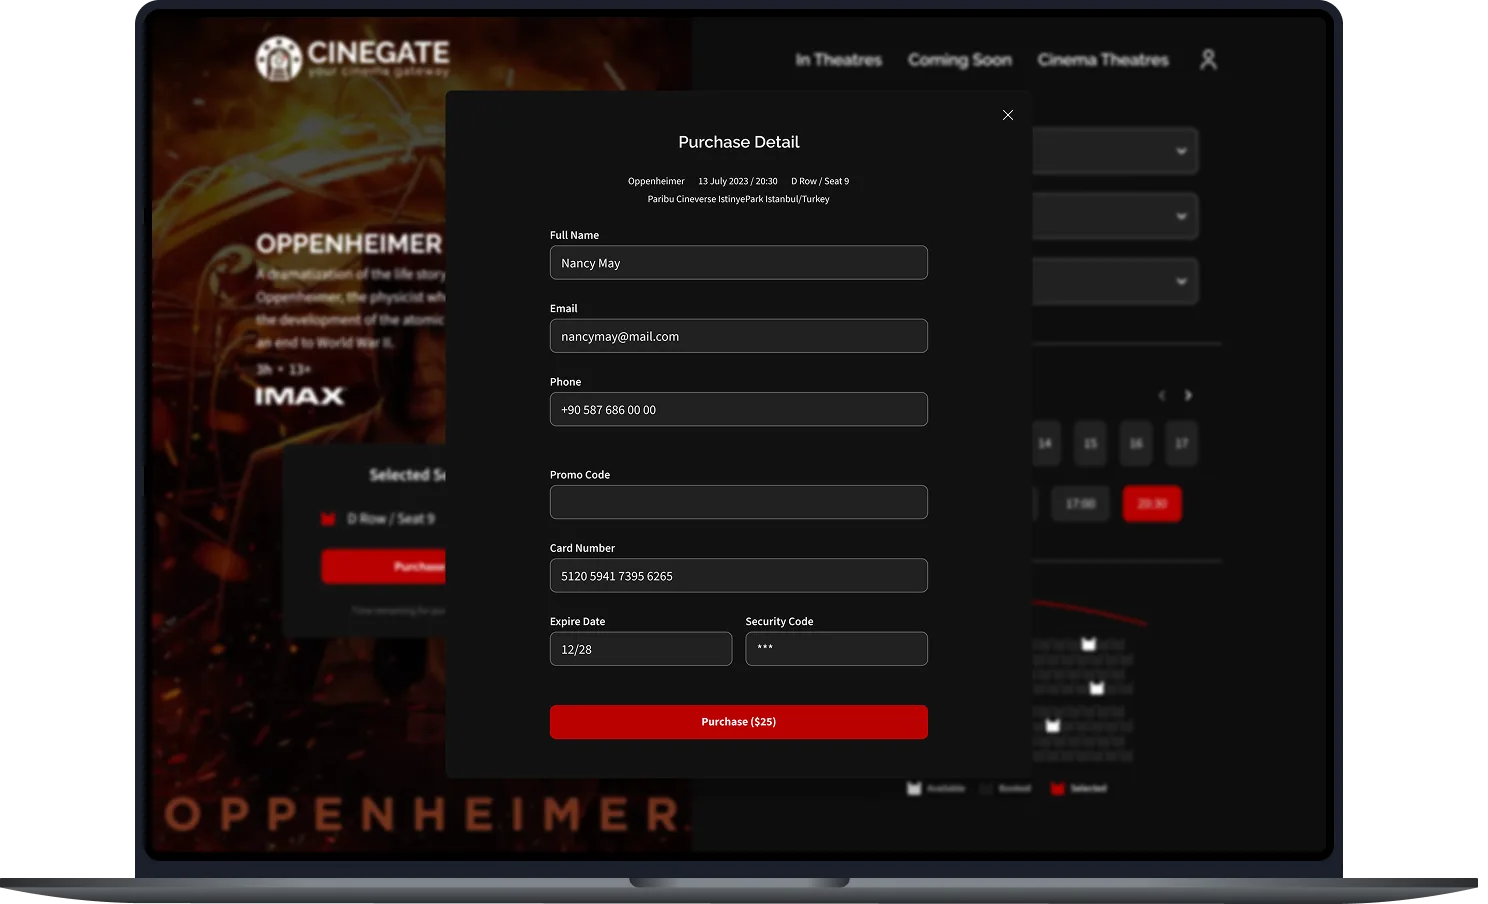This screenshot has height=904, width=1488.
Task: Click the D Row / Seat 9 entry
Action: pyautogui.click(x=390, y=519)
